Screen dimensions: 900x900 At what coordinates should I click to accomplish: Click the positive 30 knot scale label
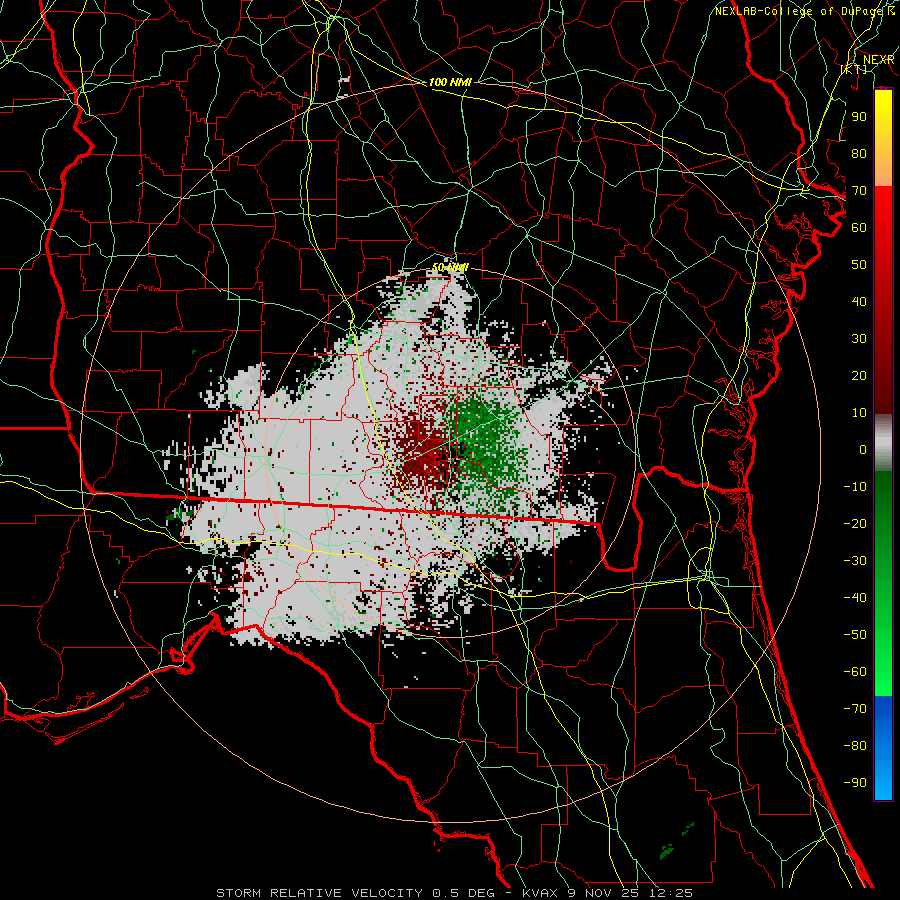pos(859,339)
